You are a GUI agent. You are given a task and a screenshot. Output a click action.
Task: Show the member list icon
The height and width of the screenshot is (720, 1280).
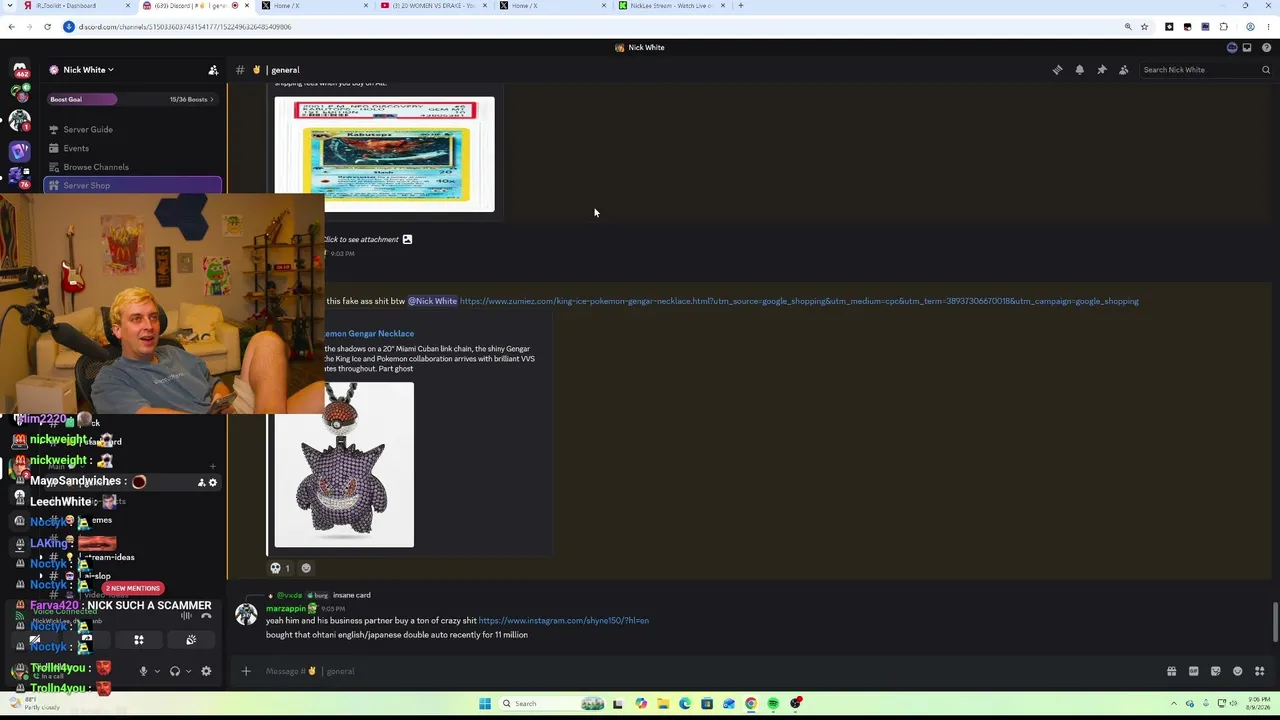pyautogui.click(x=1123, y=70)
